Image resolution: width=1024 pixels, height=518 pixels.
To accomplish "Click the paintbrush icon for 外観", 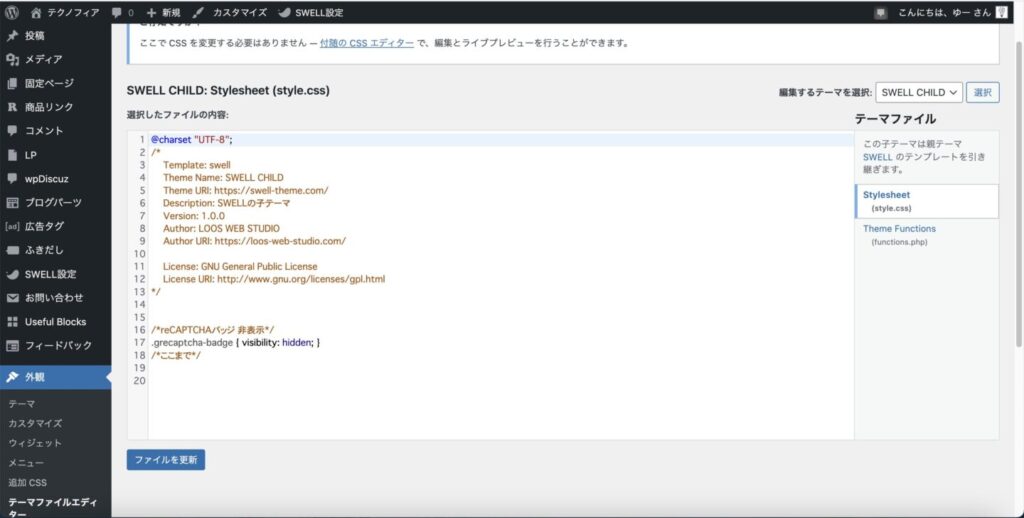I will tap(12, 377).
